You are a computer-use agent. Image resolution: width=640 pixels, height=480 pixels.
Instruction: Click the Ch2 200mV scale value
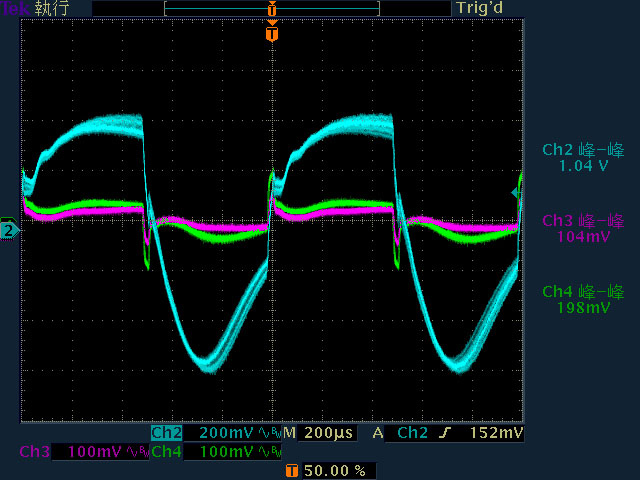tap(226, 433)
